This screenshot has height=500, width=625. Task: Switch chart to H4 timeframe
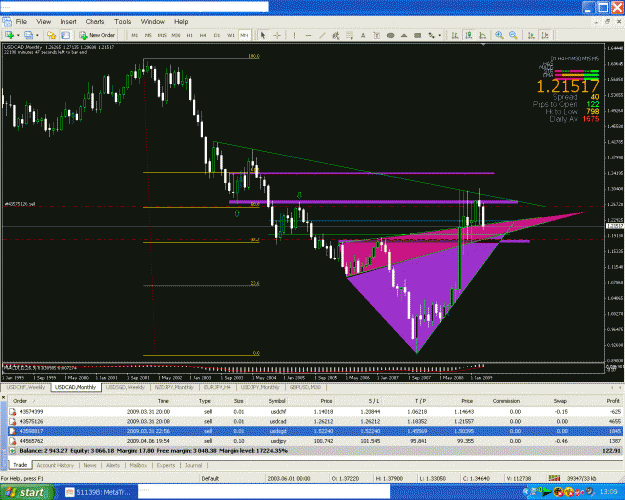[x=203, y=35]
